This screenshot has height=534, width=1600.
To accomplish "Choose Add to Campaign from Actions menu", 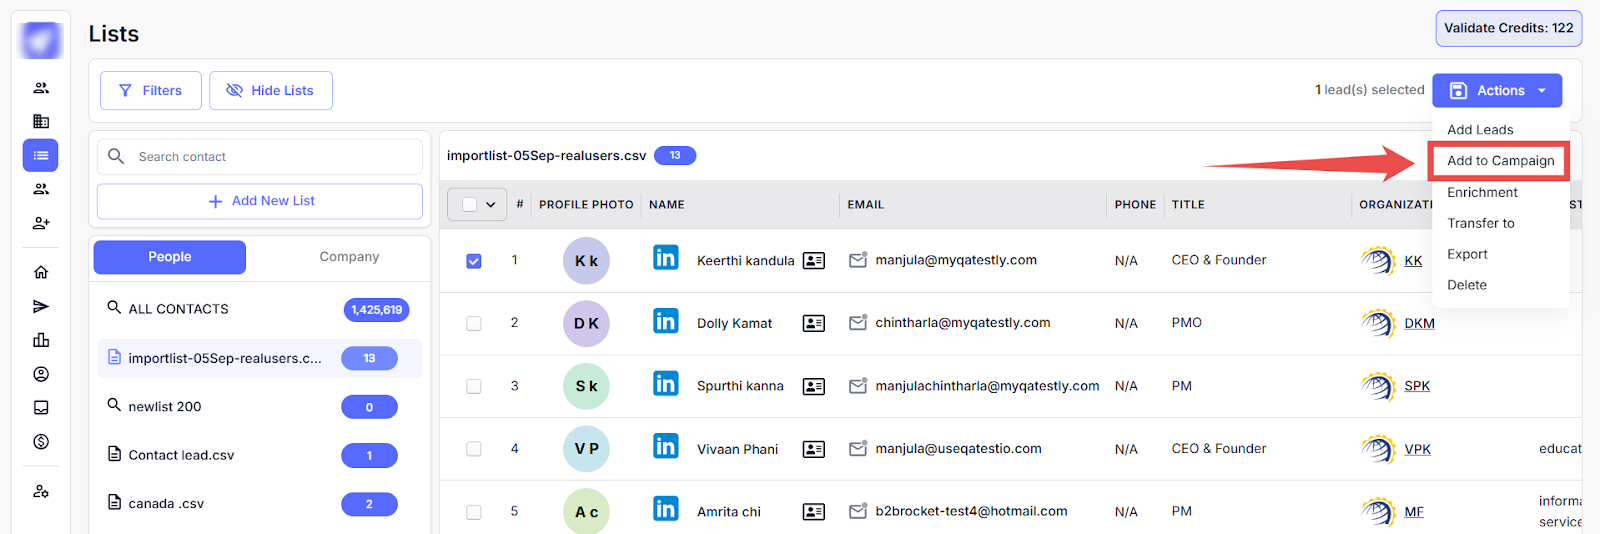I will pyautogui.click(x=1500, y=161).
